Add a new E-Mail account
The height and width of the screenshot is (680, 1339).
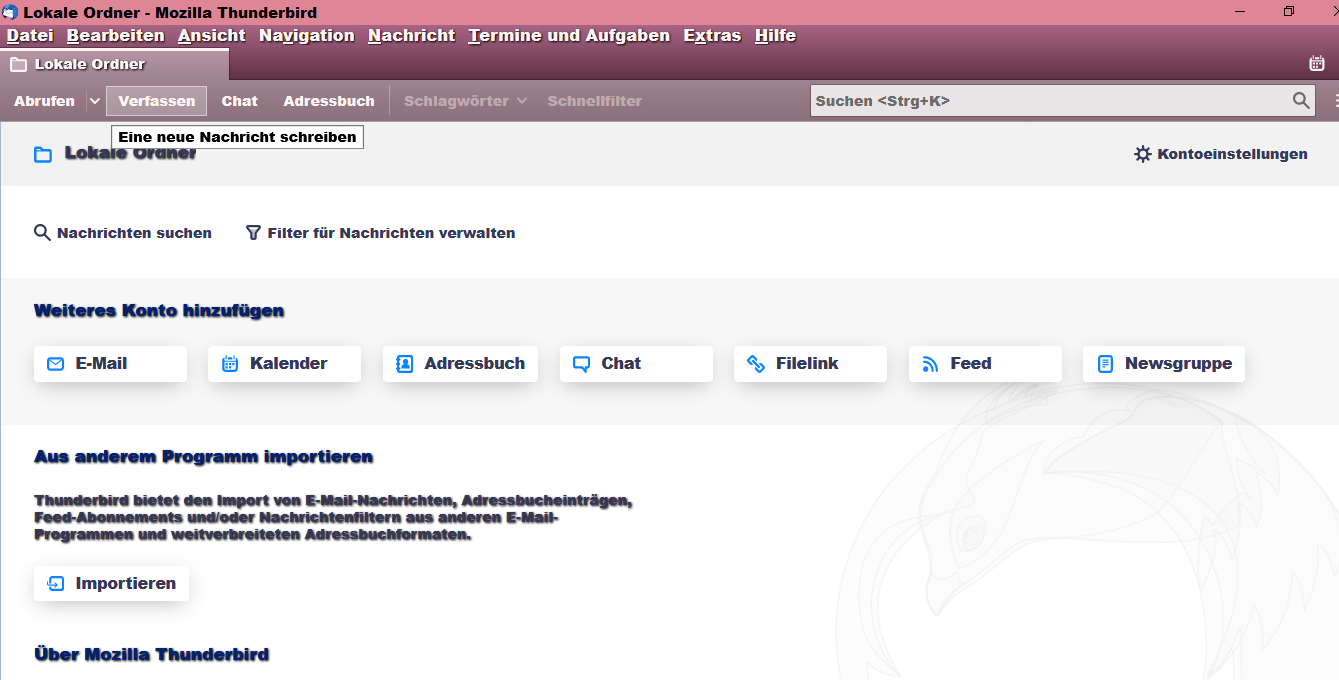[110, 363]
